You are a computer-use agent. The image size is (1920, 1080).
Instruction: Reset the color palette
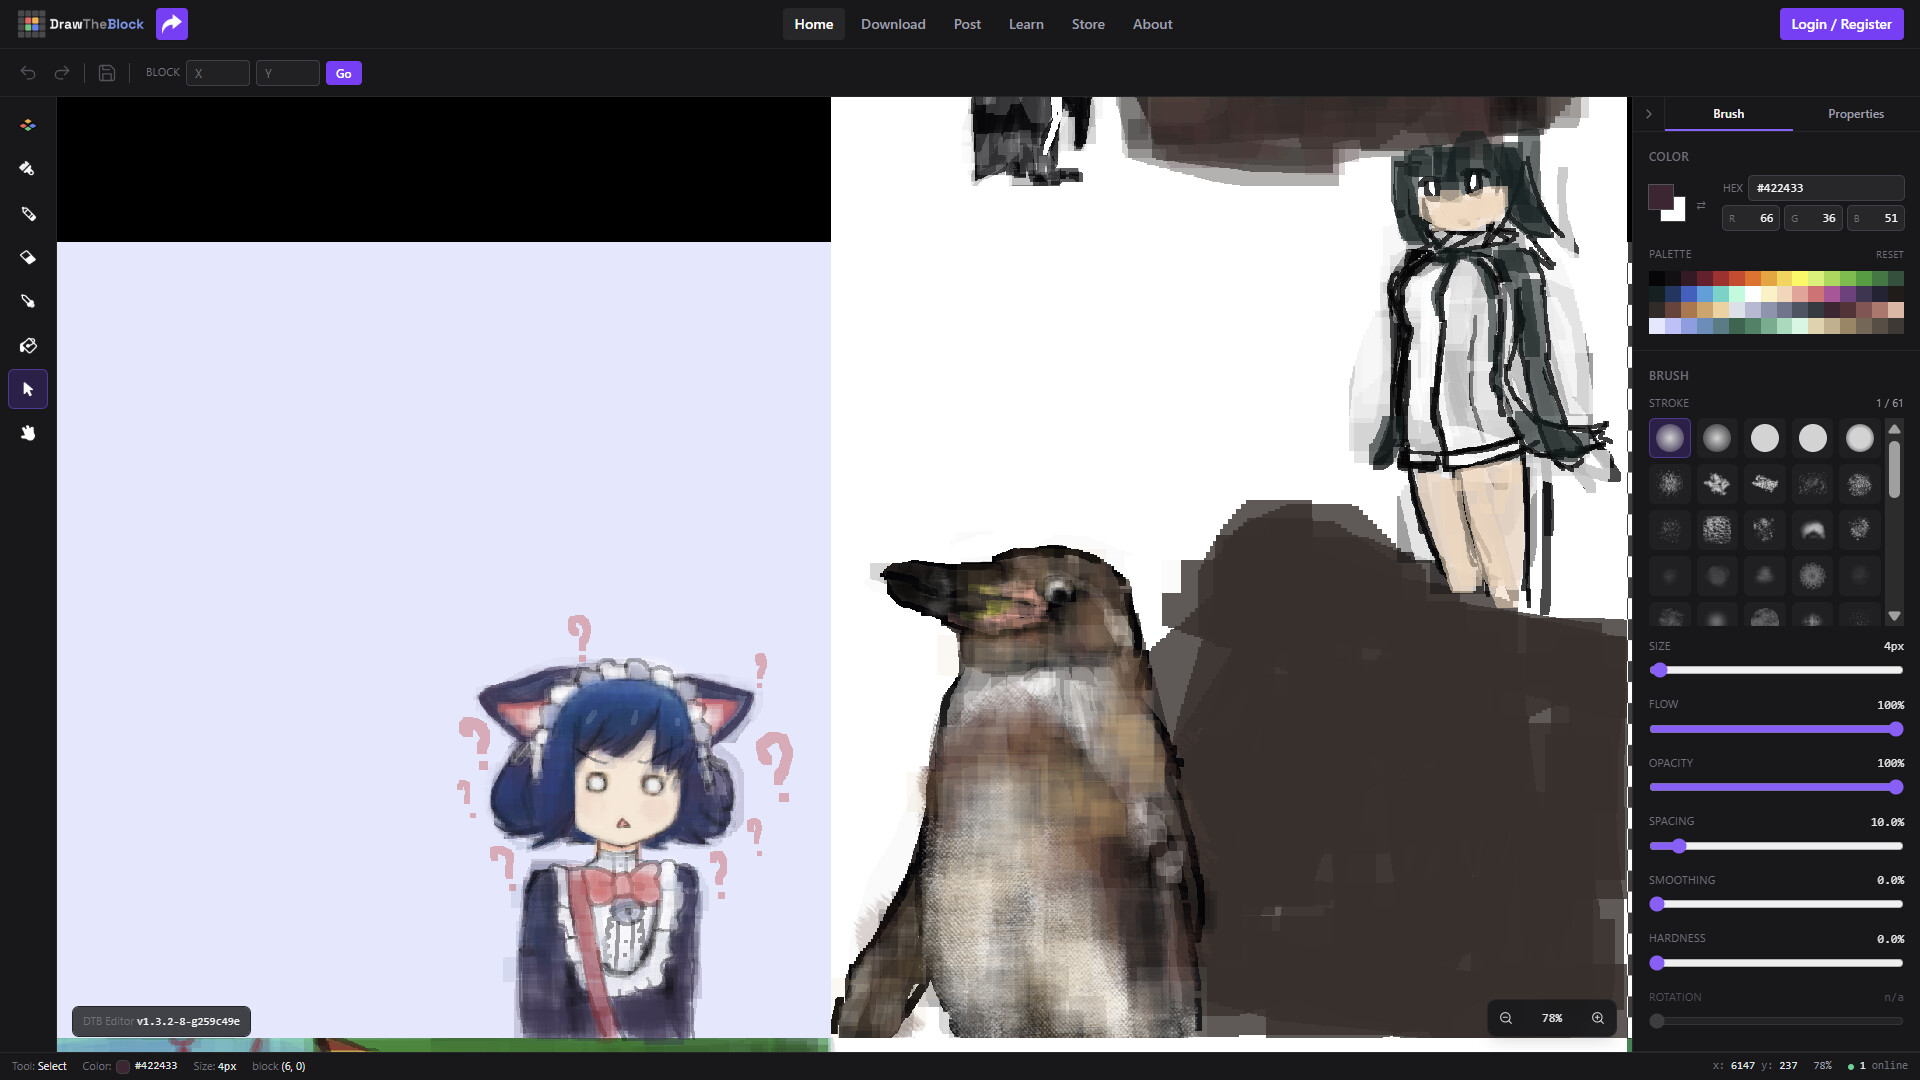coord(1889,255)
